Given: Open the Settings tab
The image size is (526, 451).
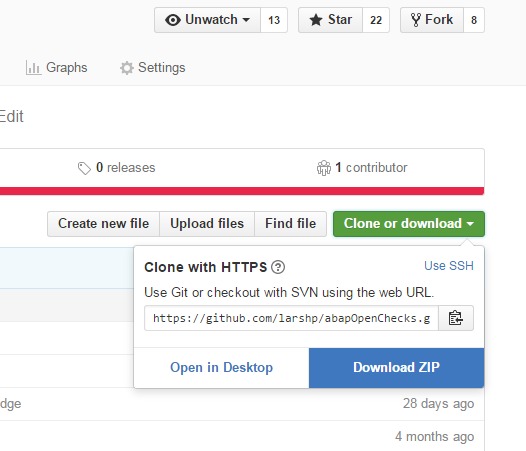Looking at the screenshot, I should tap(153, 68).
